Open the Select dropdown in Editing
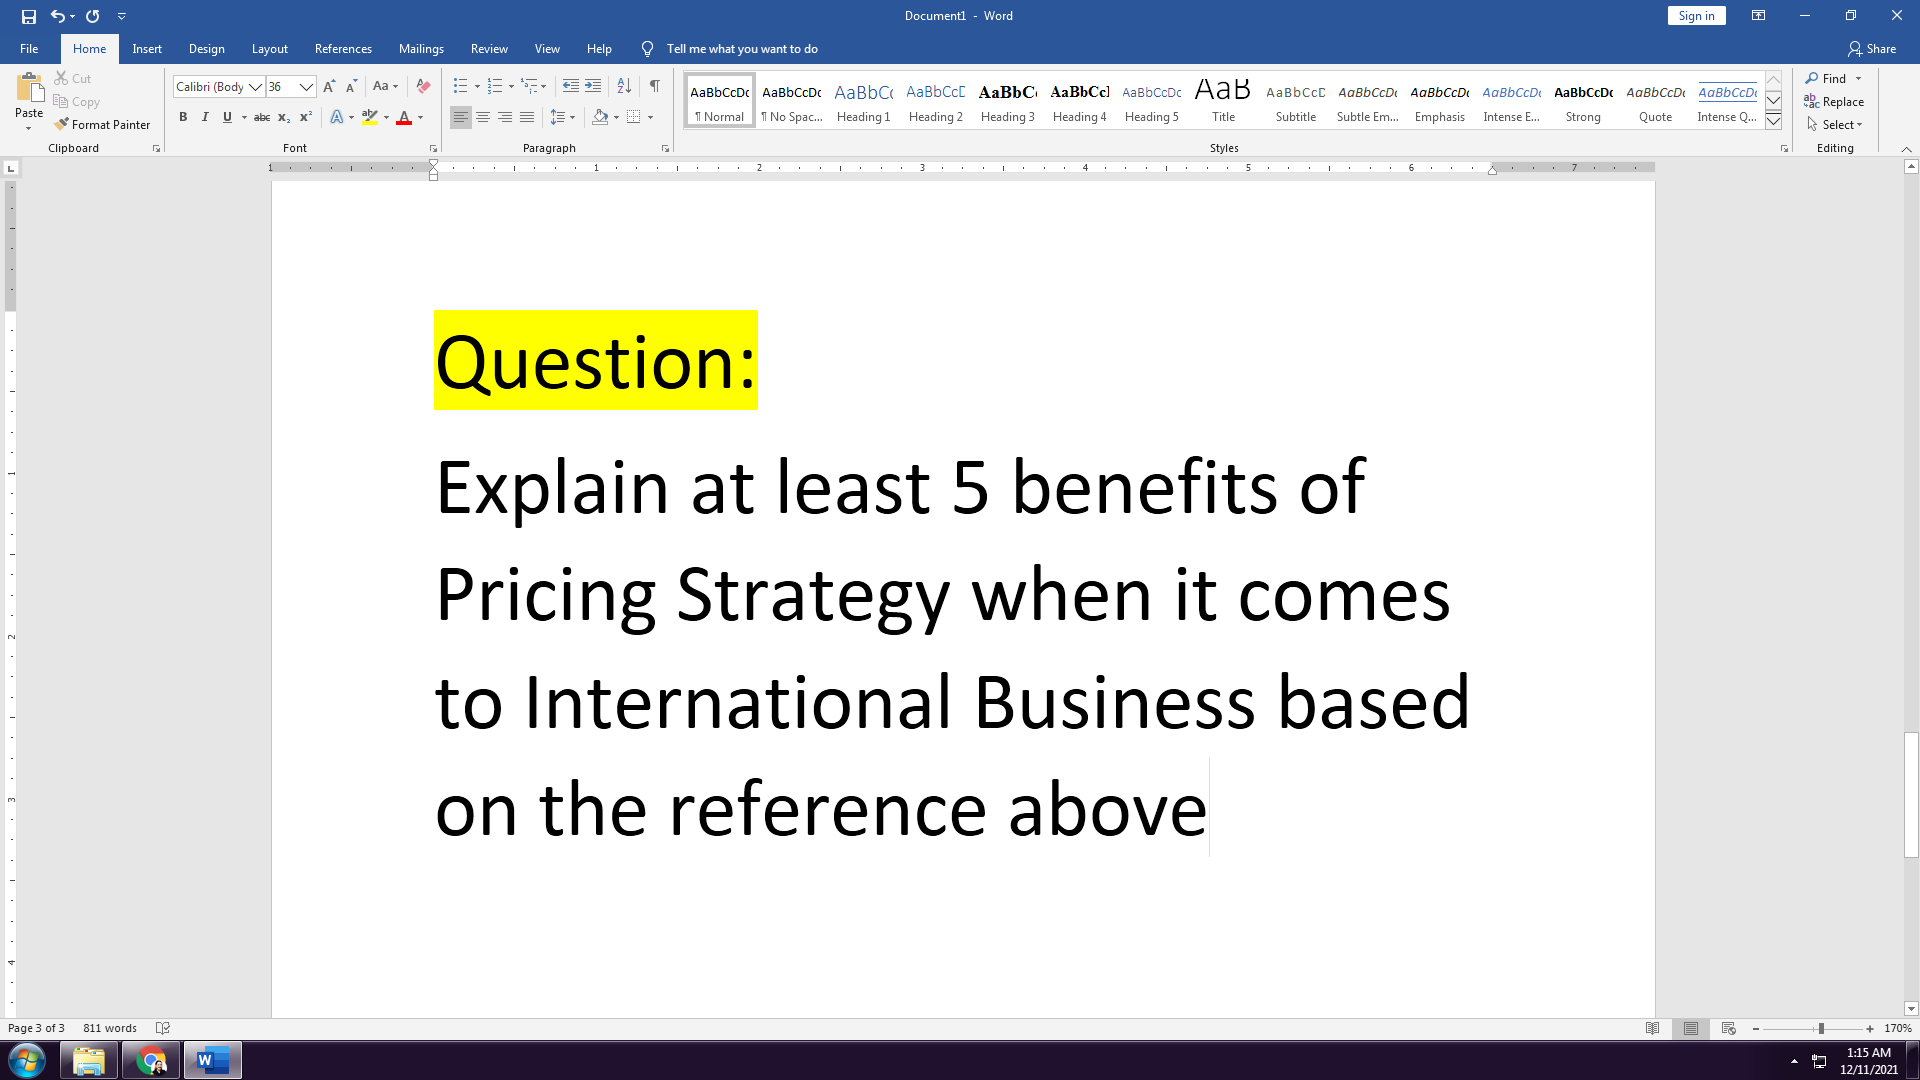This screenshot has height=1080, width=1920. pos(1835,124)
